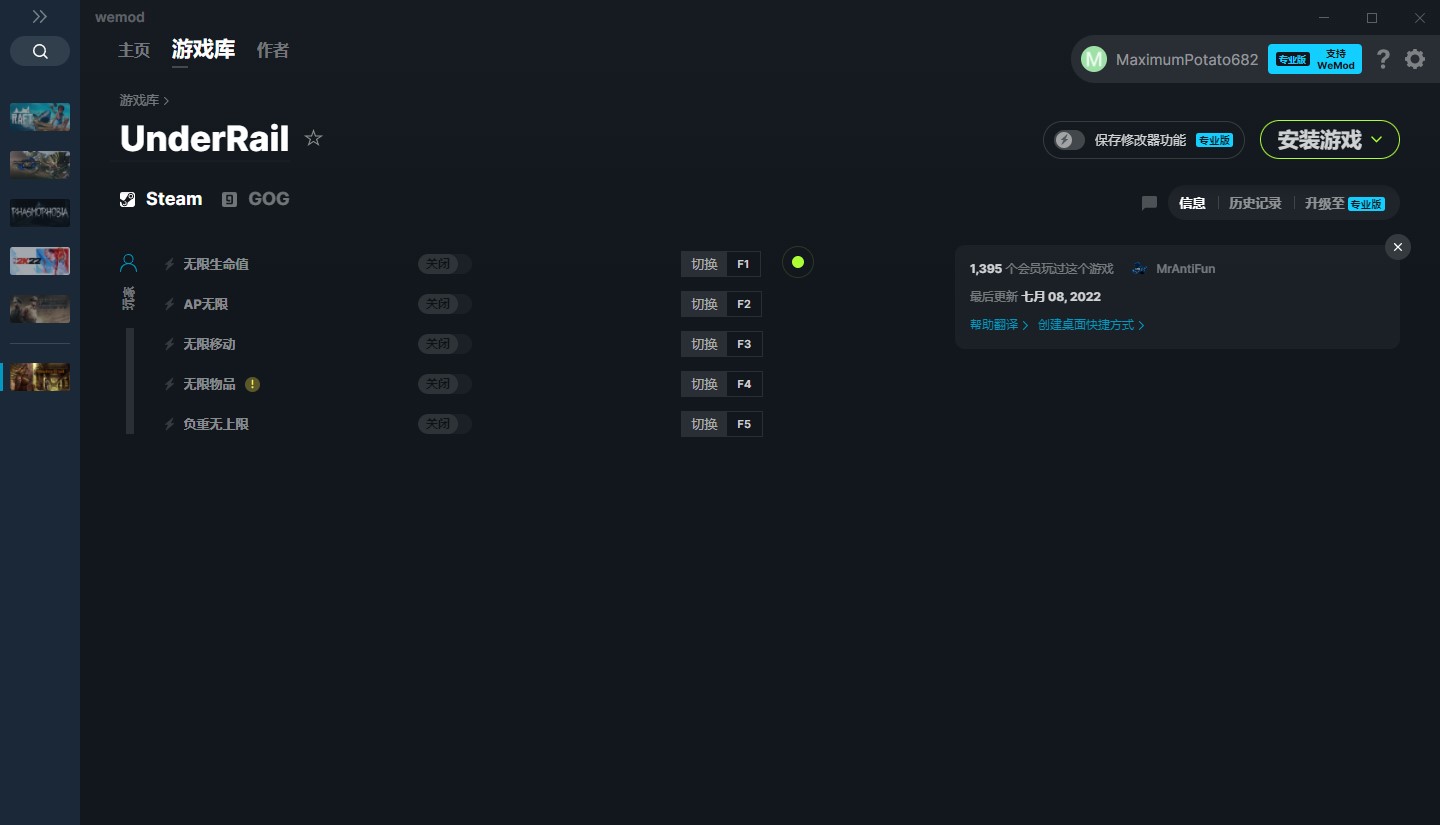1440x825 pixels.
Task: Toggle 保存修改器功能 switch
Action: pos(1069,140)
